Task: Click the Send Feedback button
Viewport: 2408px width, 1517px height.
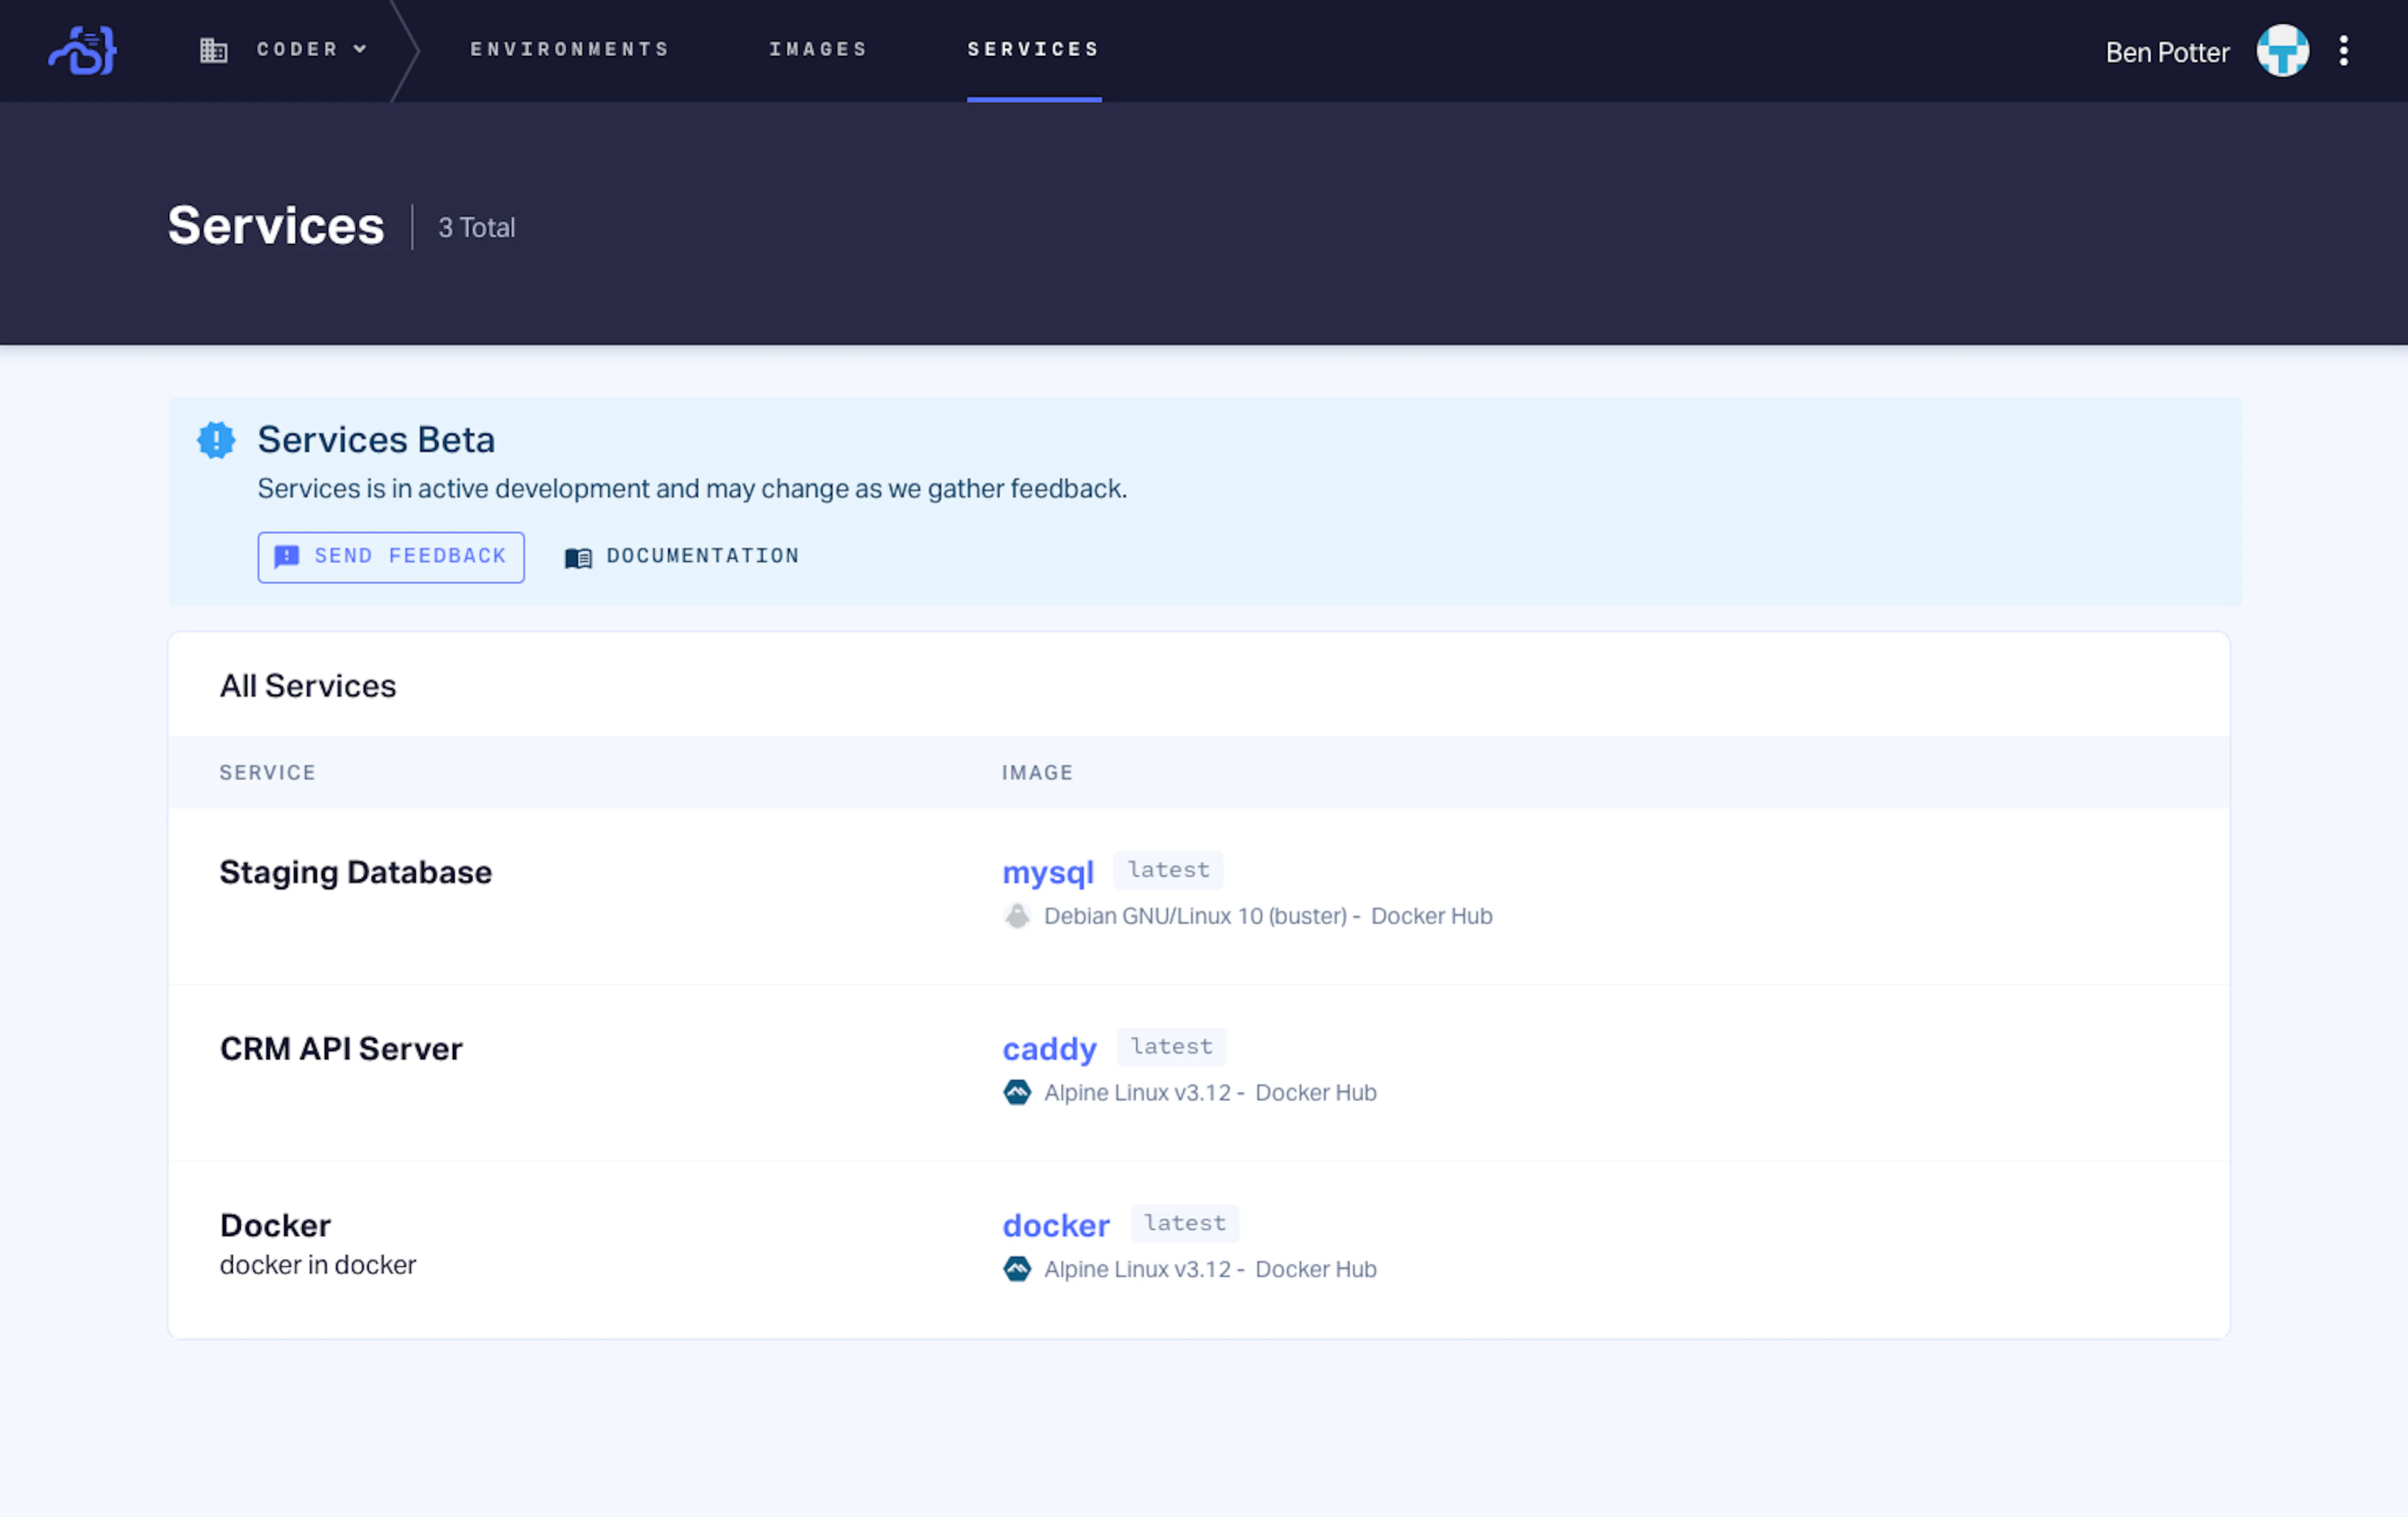Action: pos(391,557)
